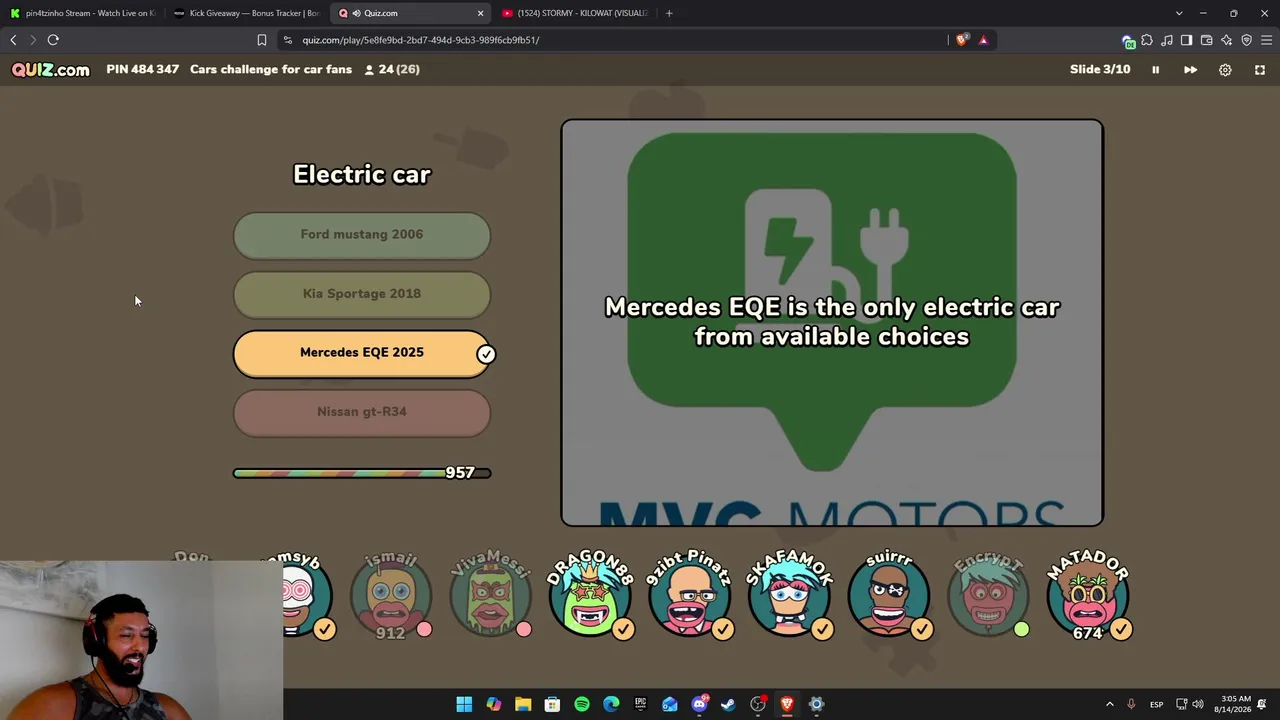Open Brave Wallet

point(1206,40)
